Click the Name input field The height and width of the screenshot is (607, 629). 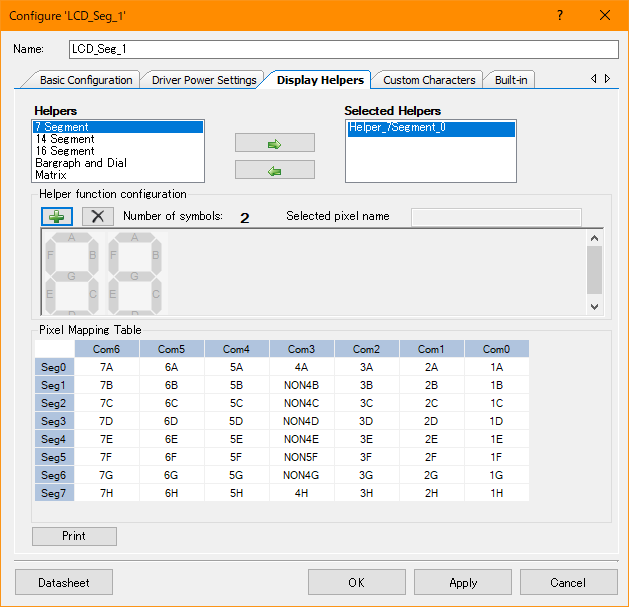point(344,49)
